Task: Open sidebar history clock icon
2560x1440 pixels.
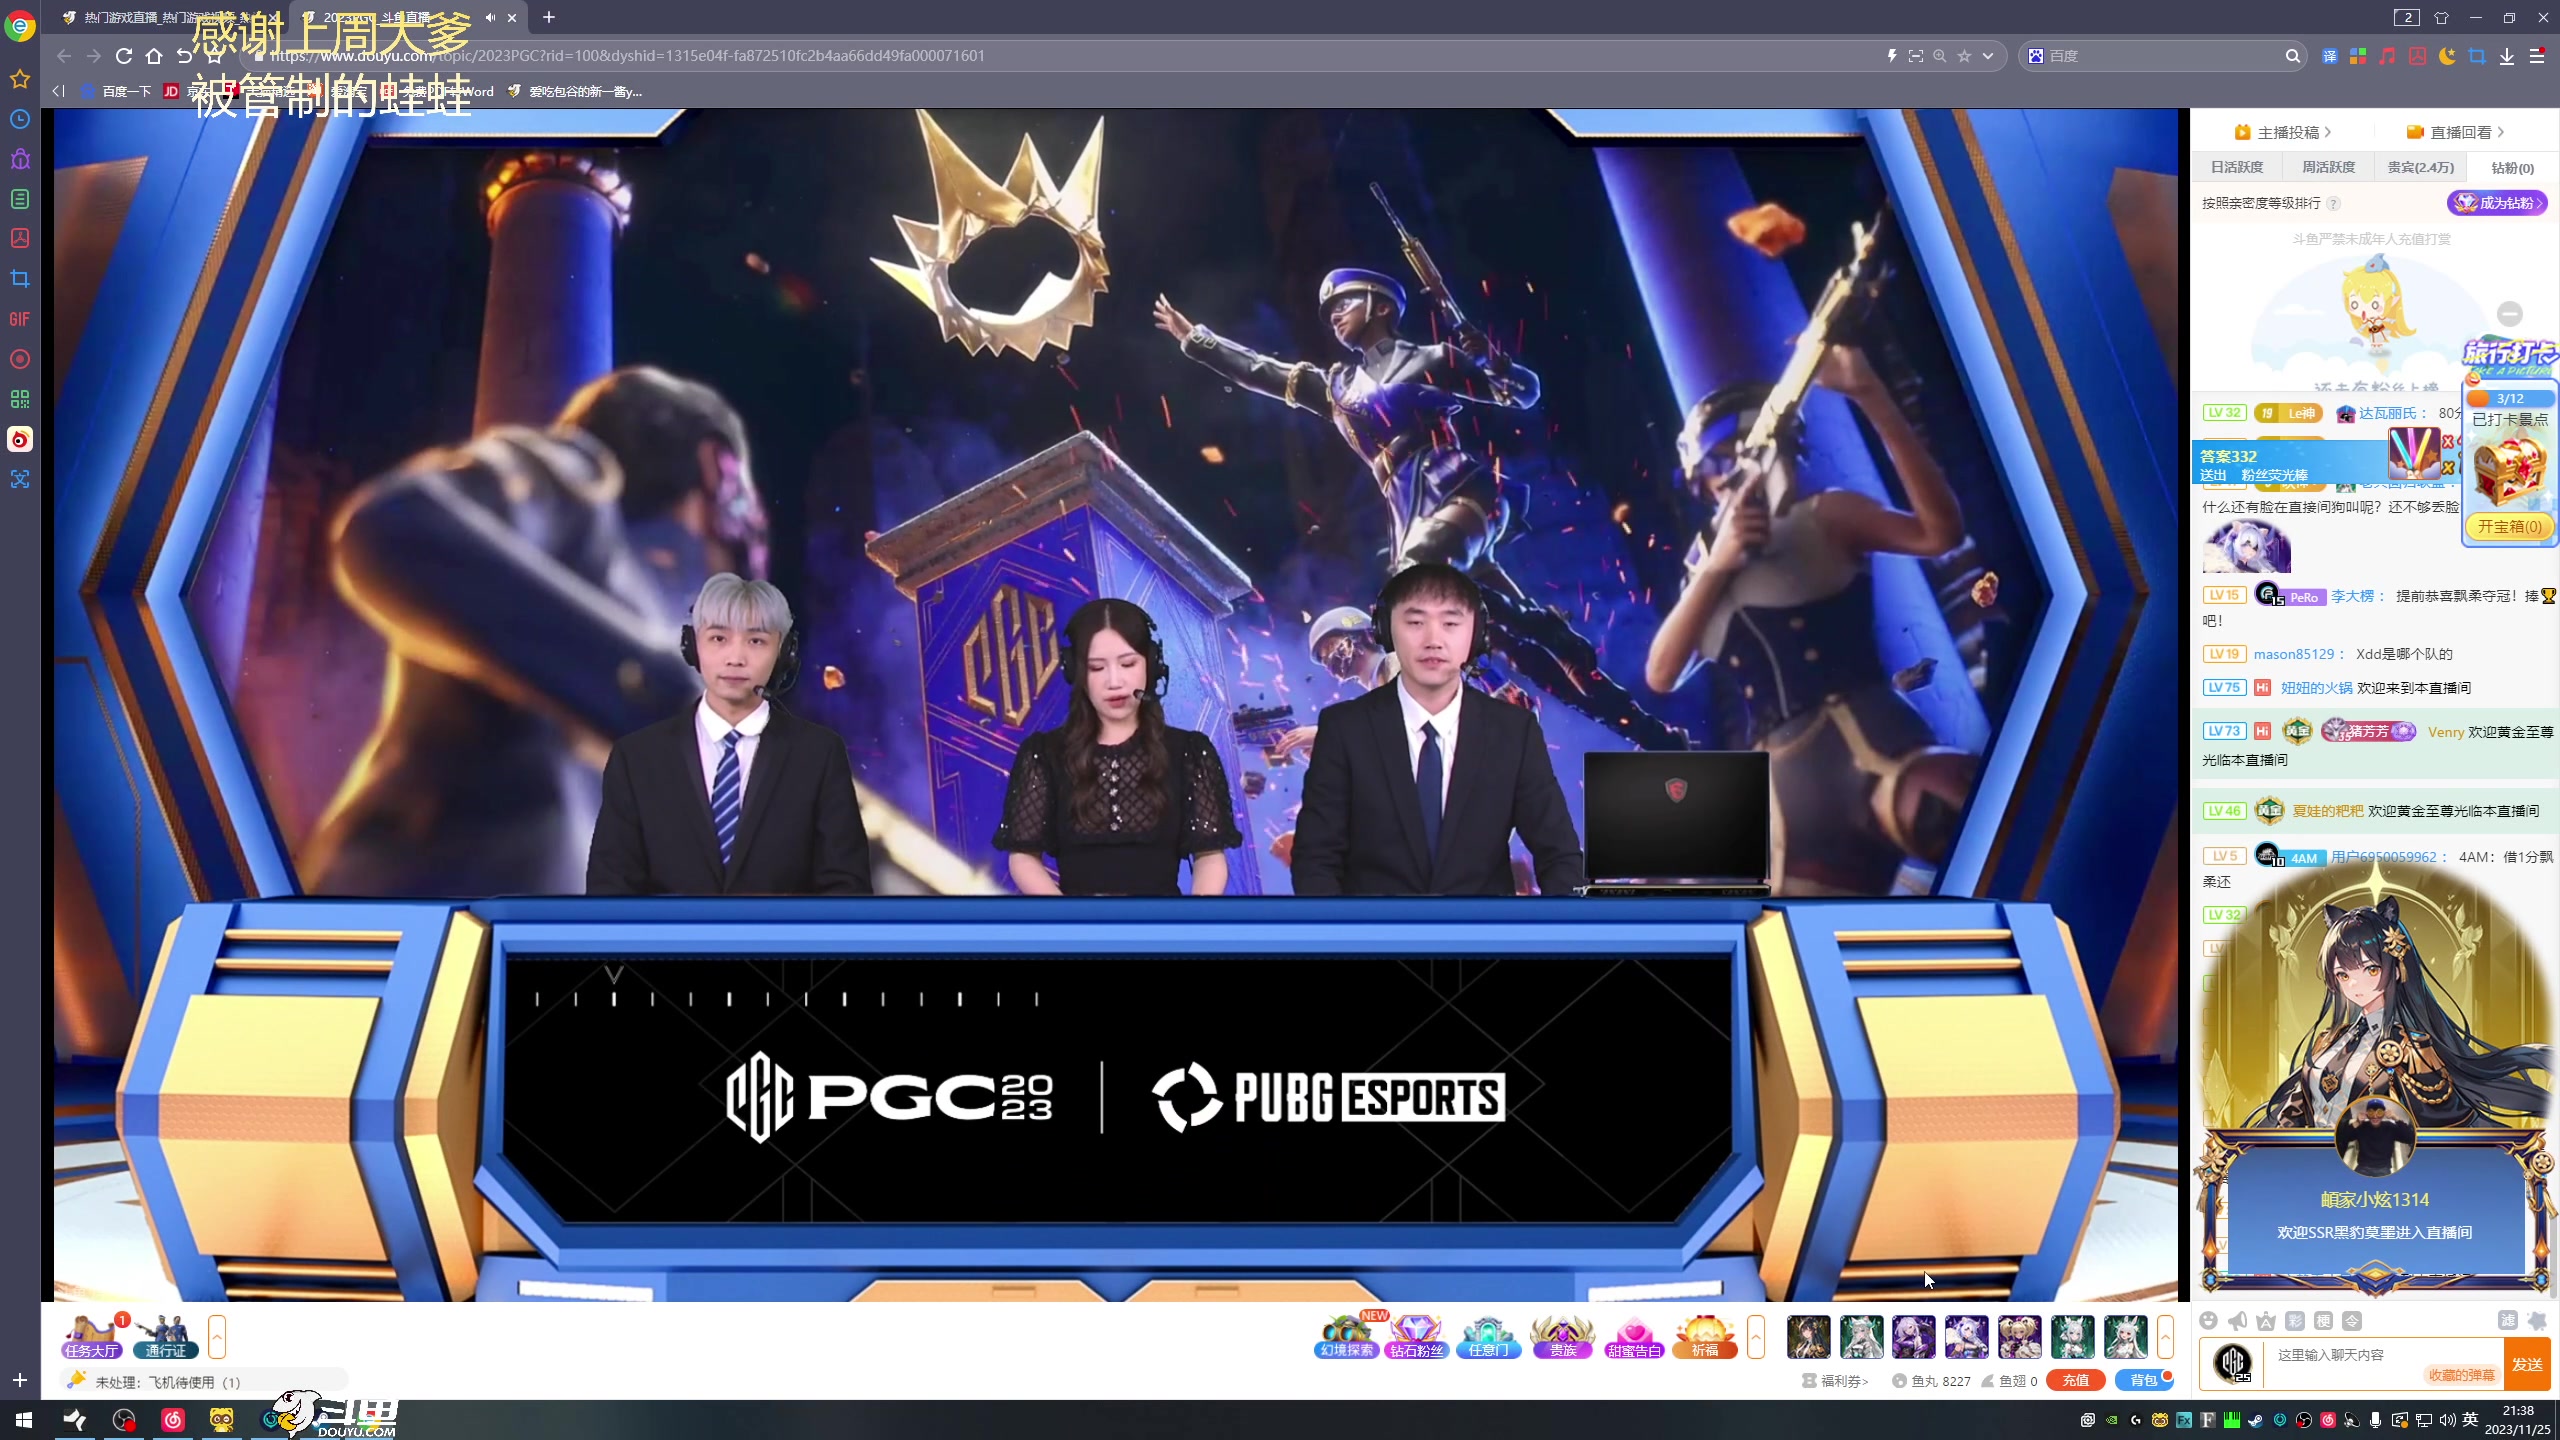Action: pos(20,119)
